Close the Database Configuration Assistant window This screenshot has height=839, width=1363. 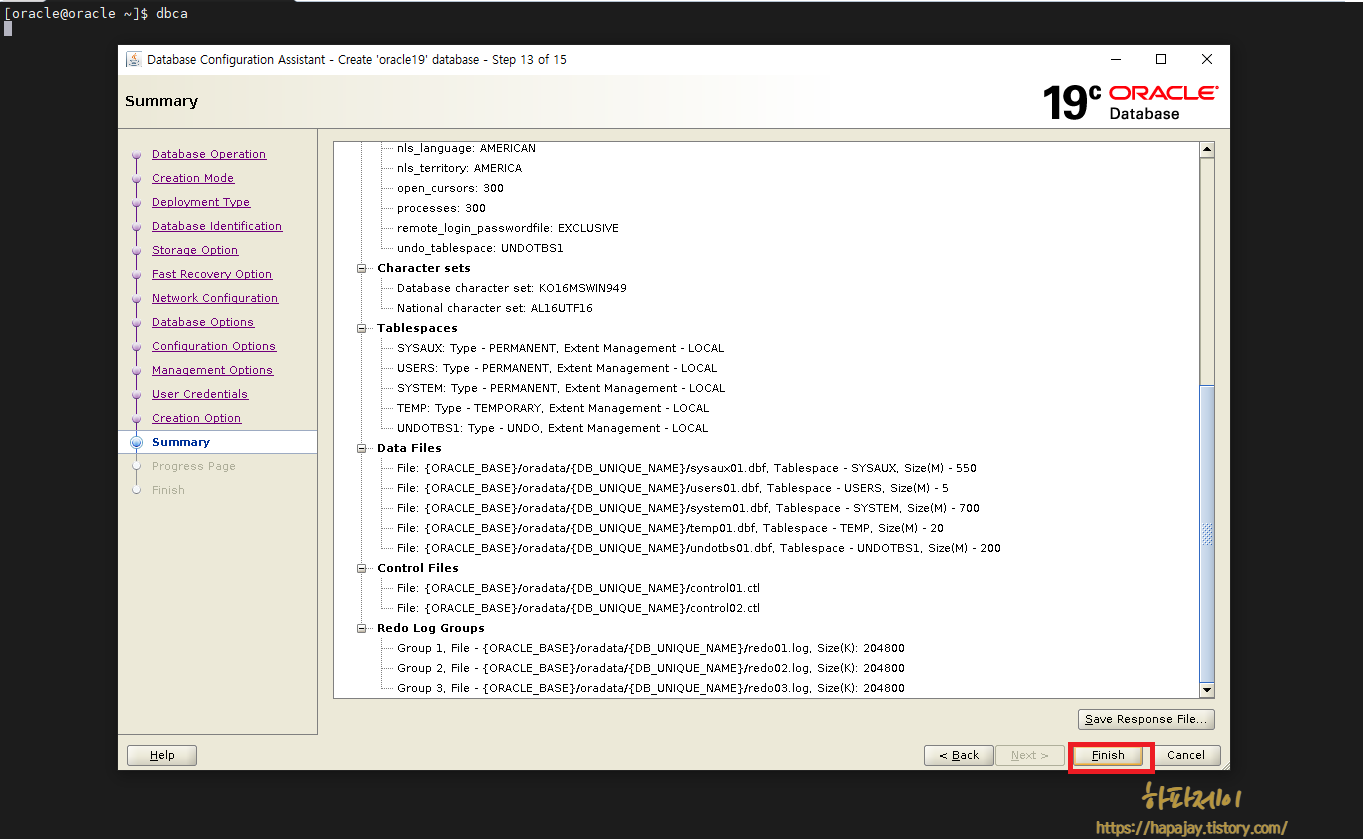tap(1207, 59)
